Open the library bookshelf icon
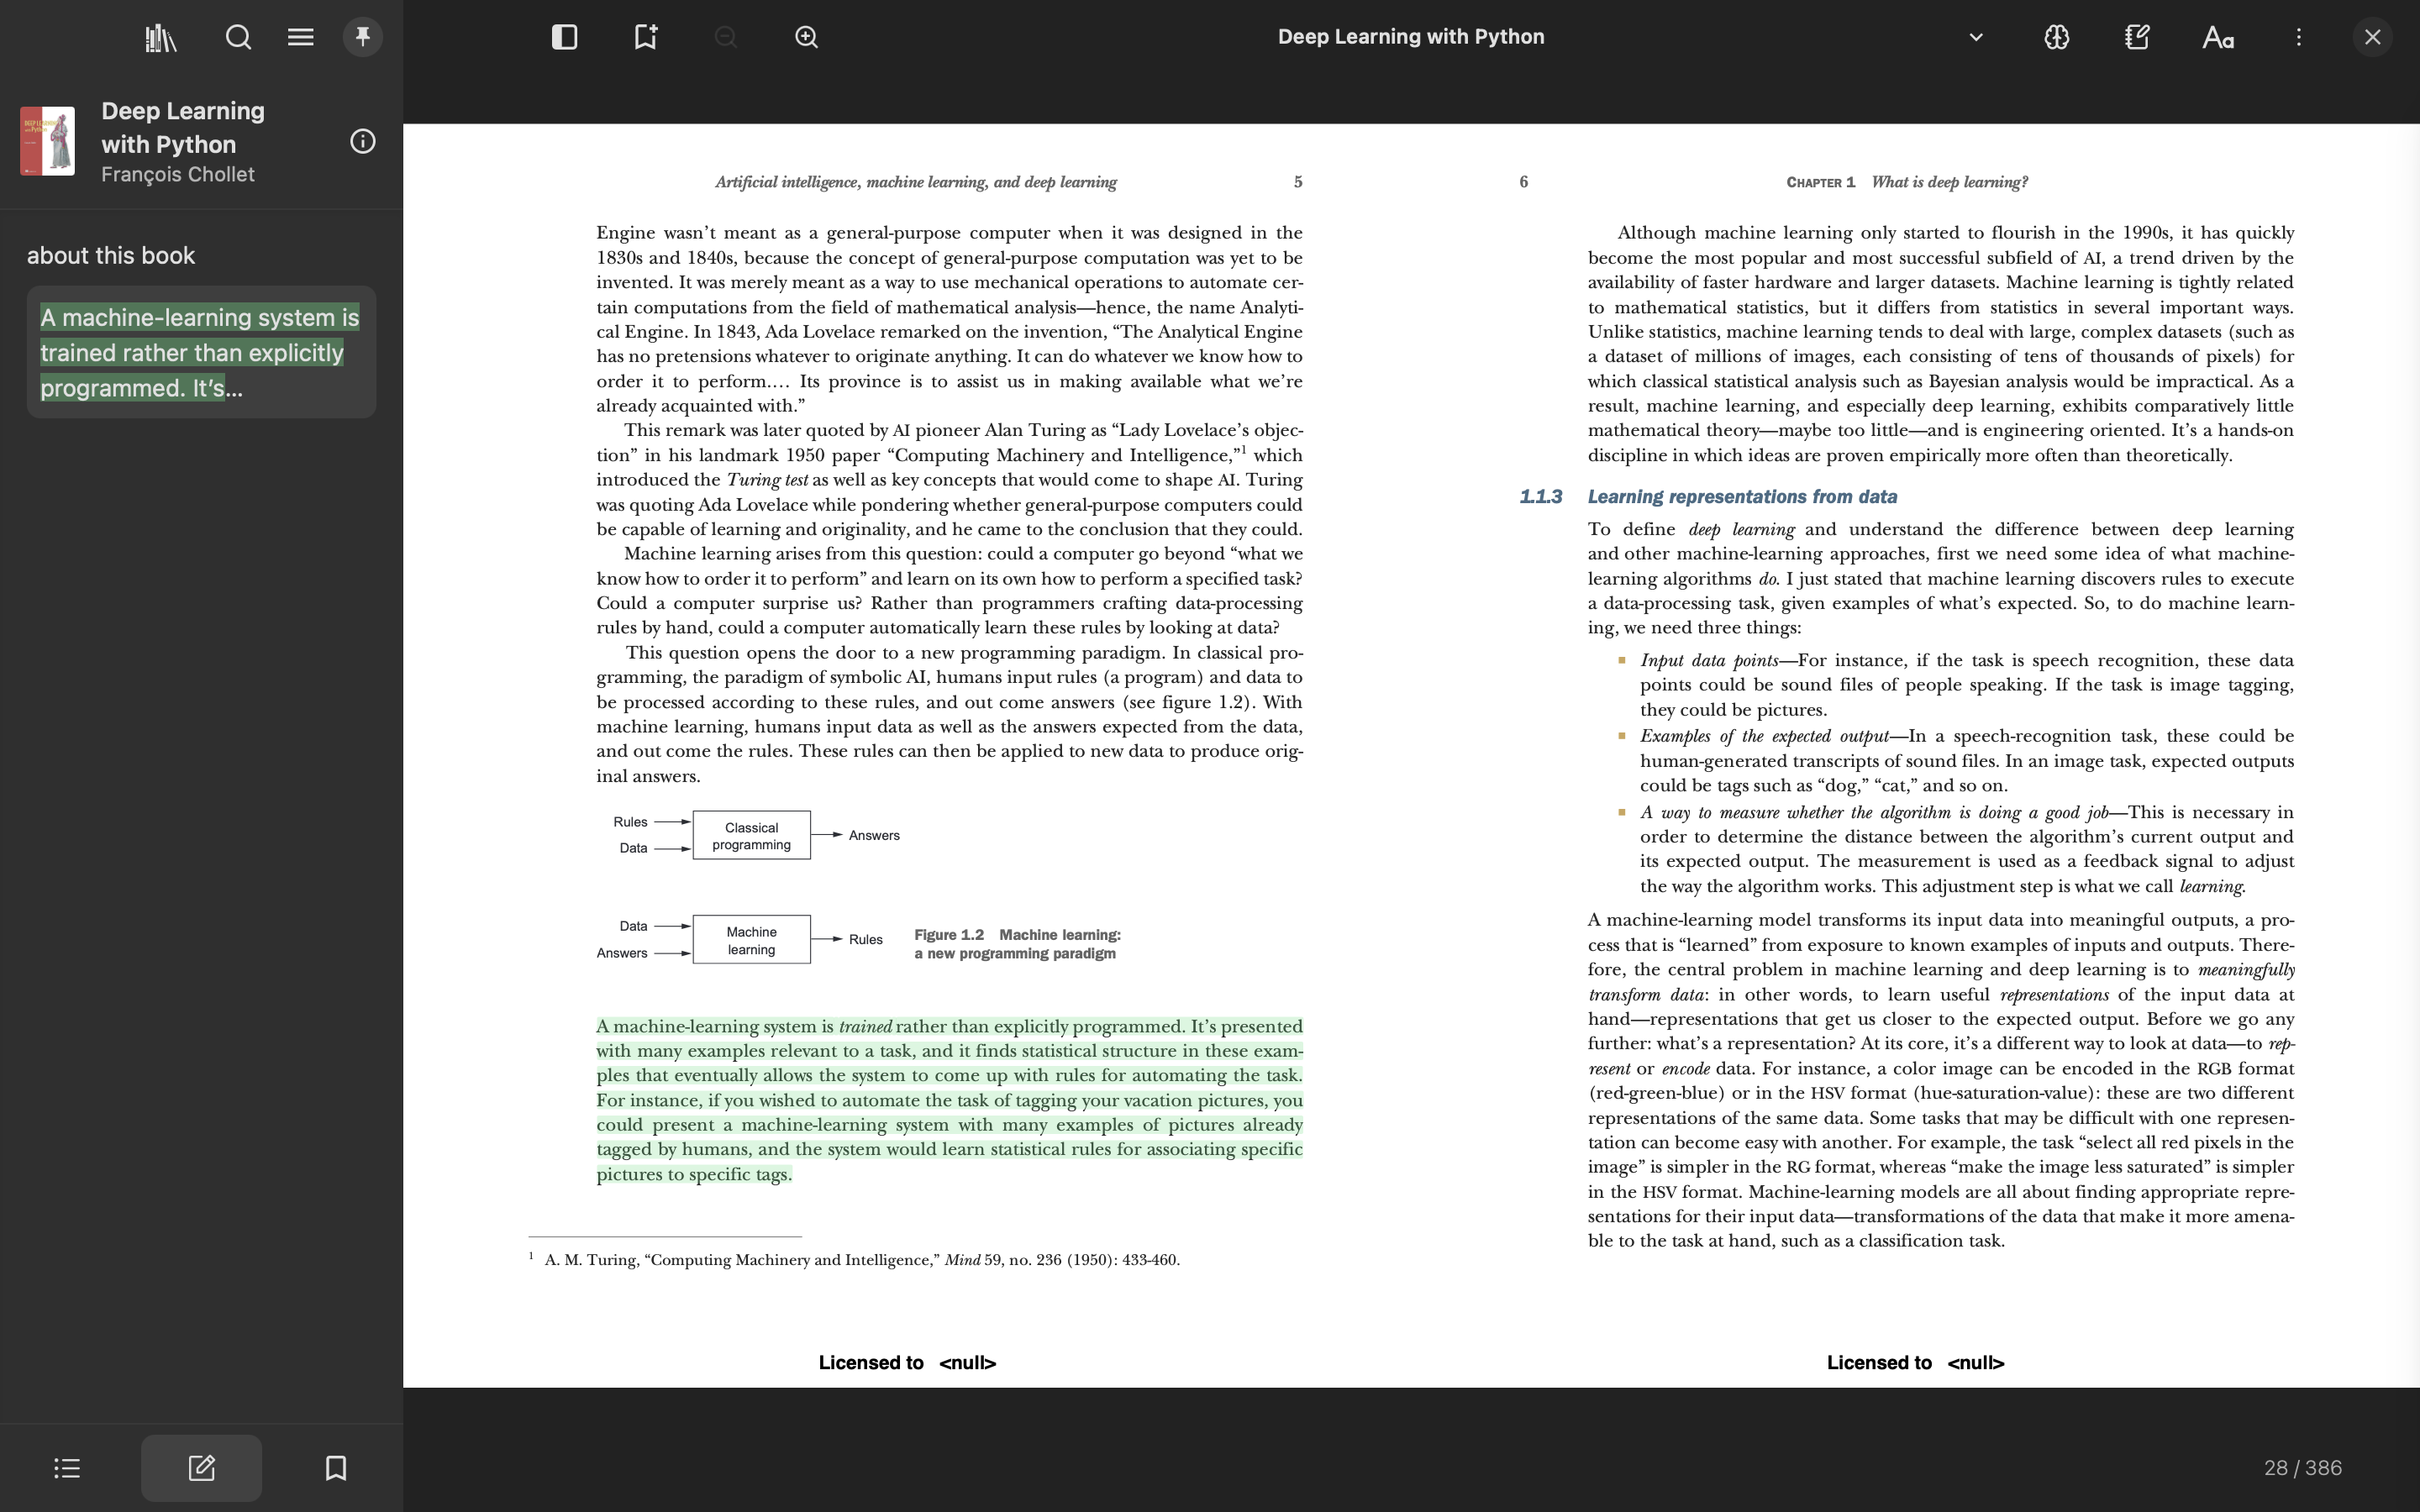 pyautogui.click(x=160, y=38)
